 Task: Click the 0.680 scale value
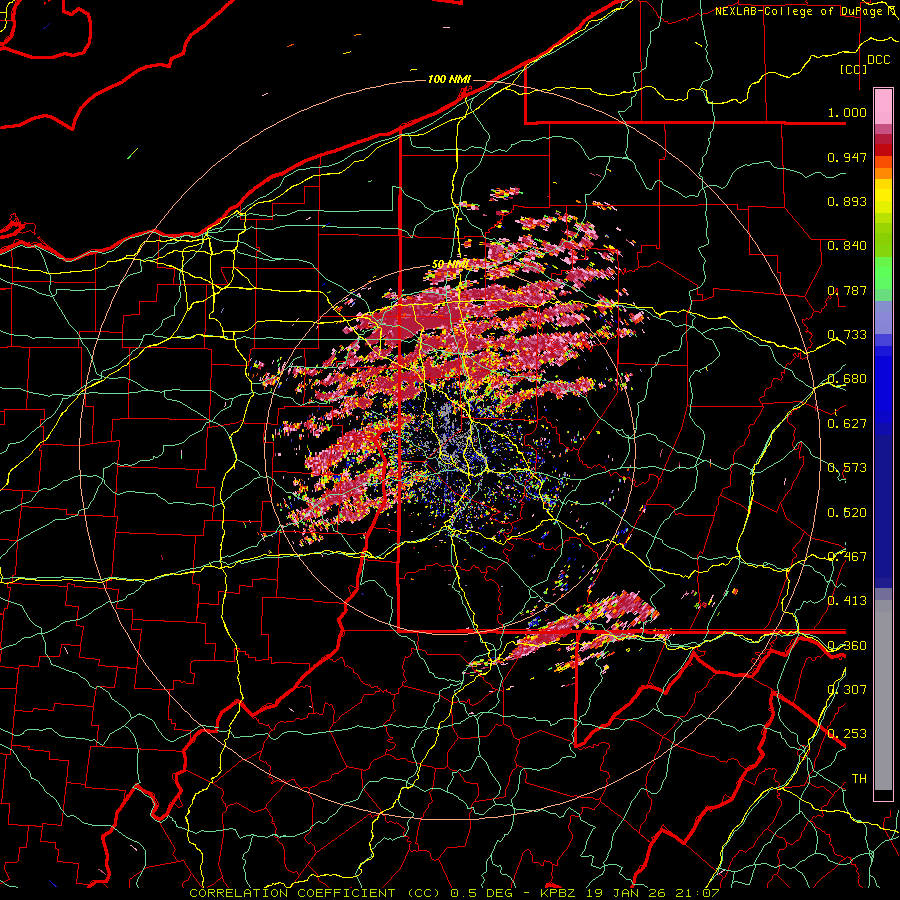[847, 378]
